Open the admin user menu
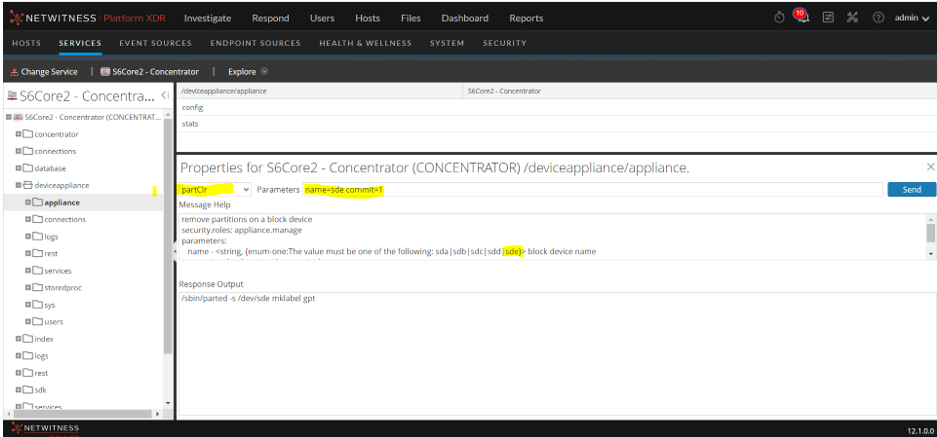 tap(912, 18)
